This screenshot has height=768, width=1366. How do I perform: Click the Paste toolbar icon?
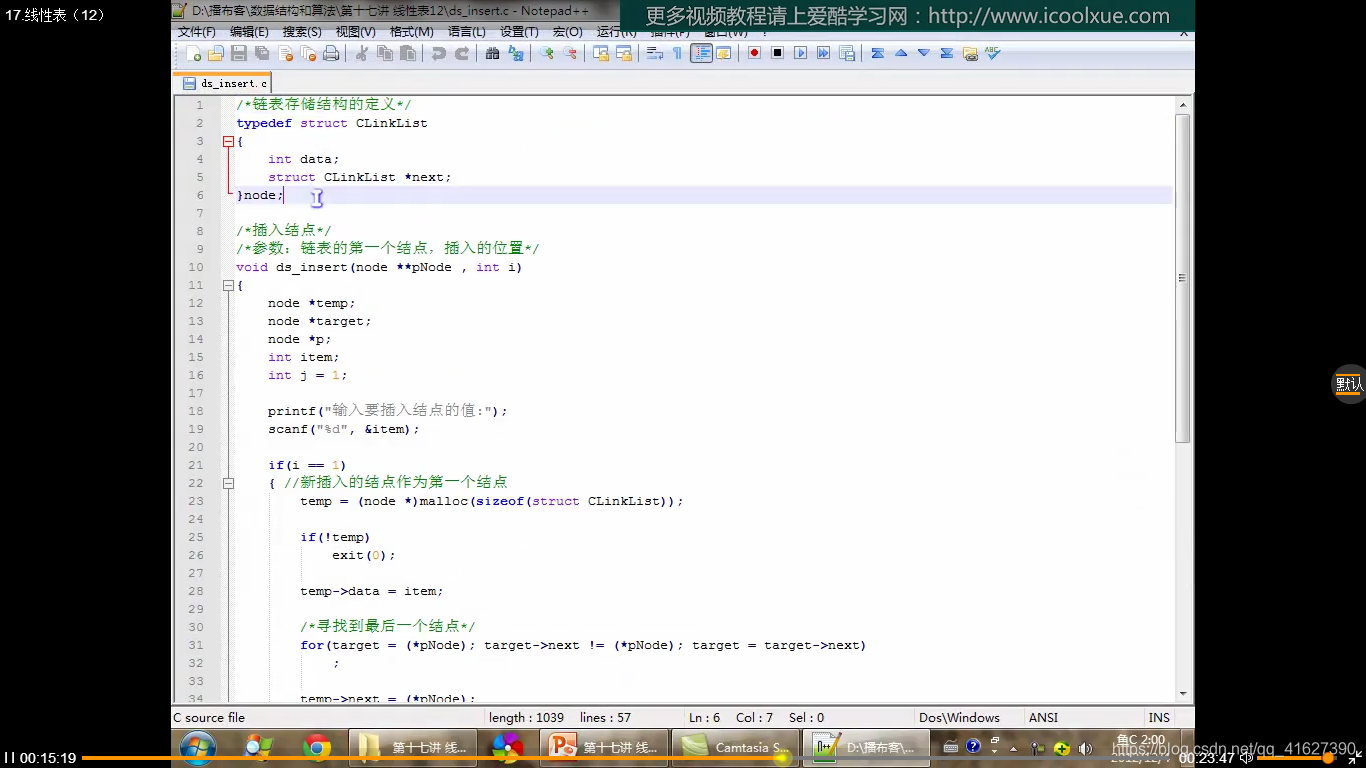point(408,53)
